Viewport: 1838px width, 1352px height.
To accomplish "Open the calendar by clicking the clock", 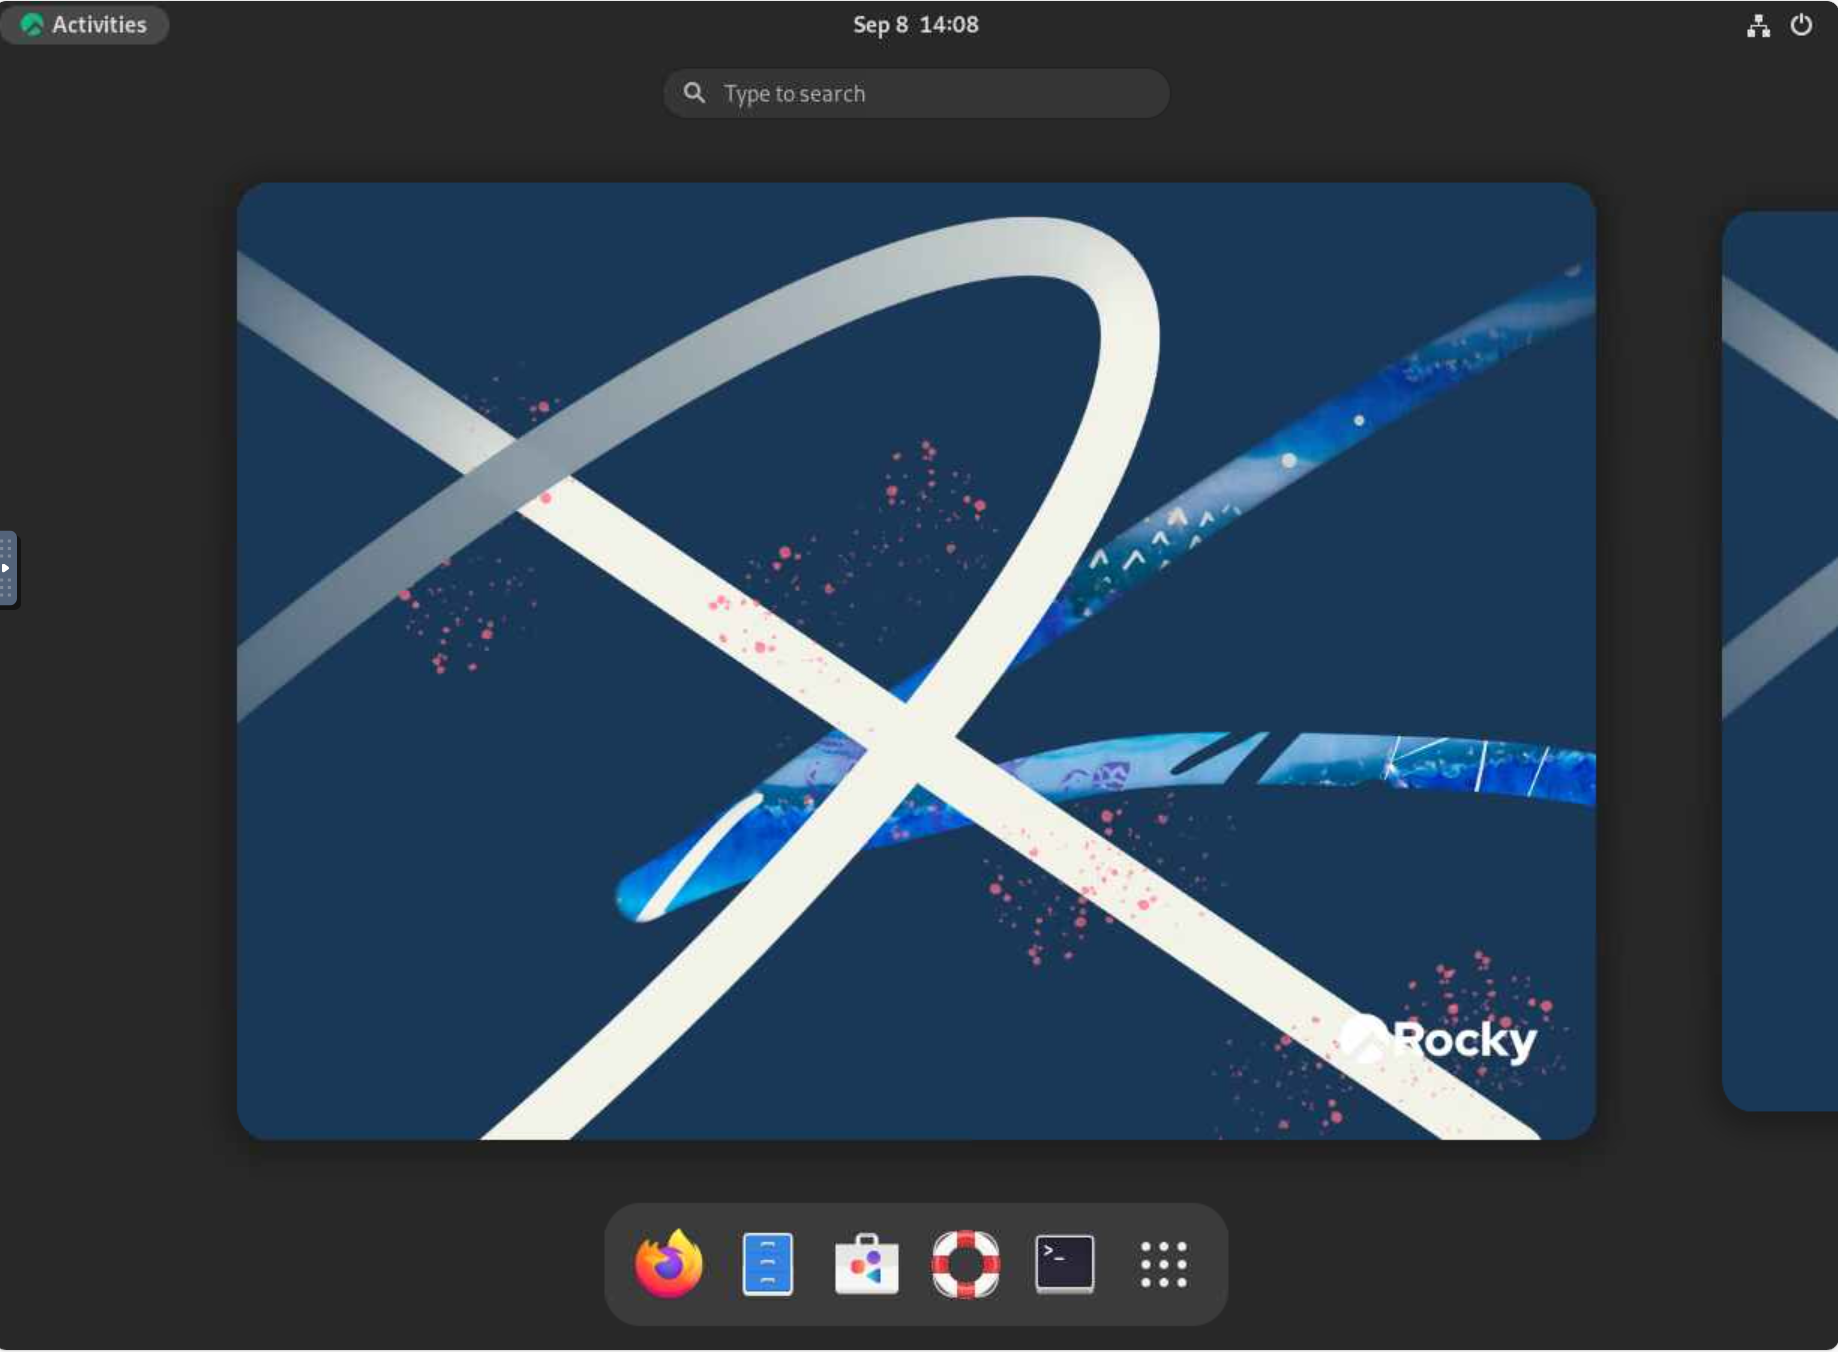I will pyautogui.click(x=914, y=25).
